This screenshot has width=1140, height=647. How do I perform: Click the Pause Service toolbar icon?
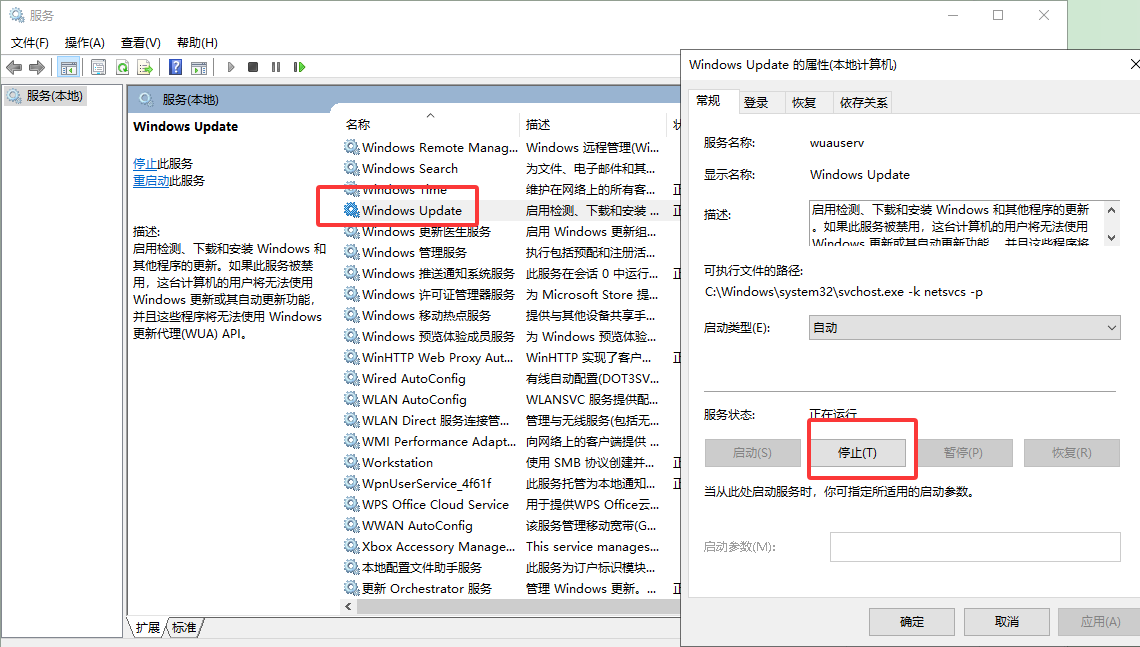[x=276, y=67]
